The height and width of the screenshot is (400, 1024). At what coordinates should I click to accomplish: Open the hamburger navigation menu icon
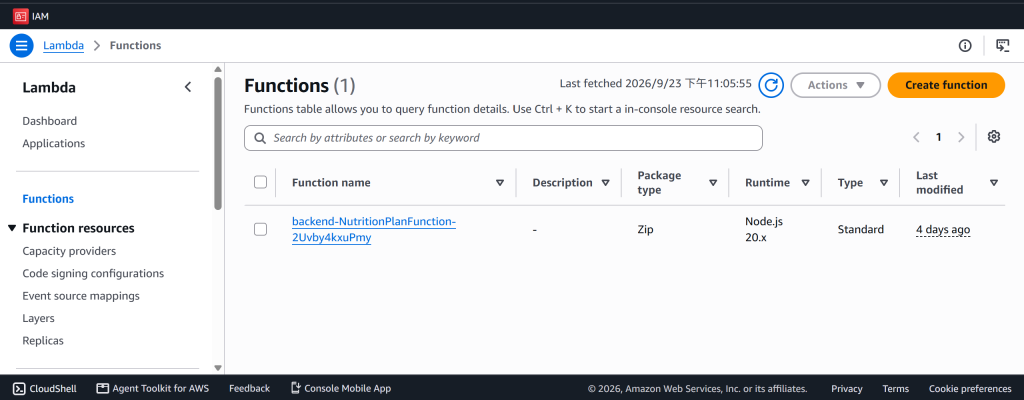(x=21, y=46)
